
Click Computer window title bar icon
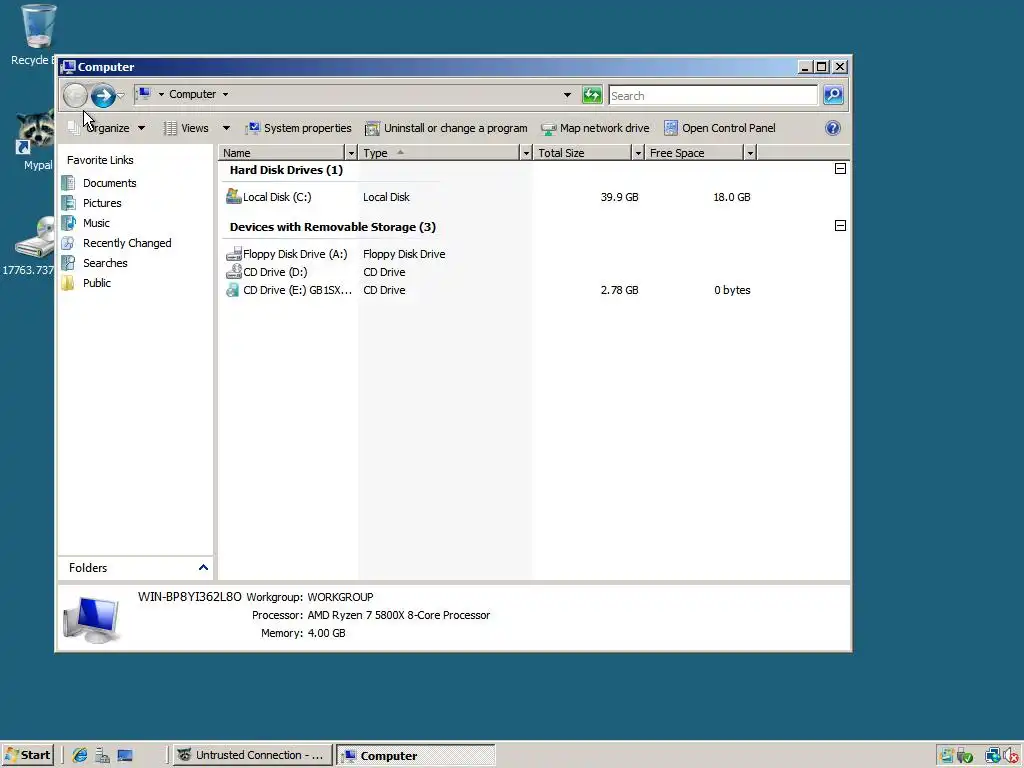pos(69,67)
